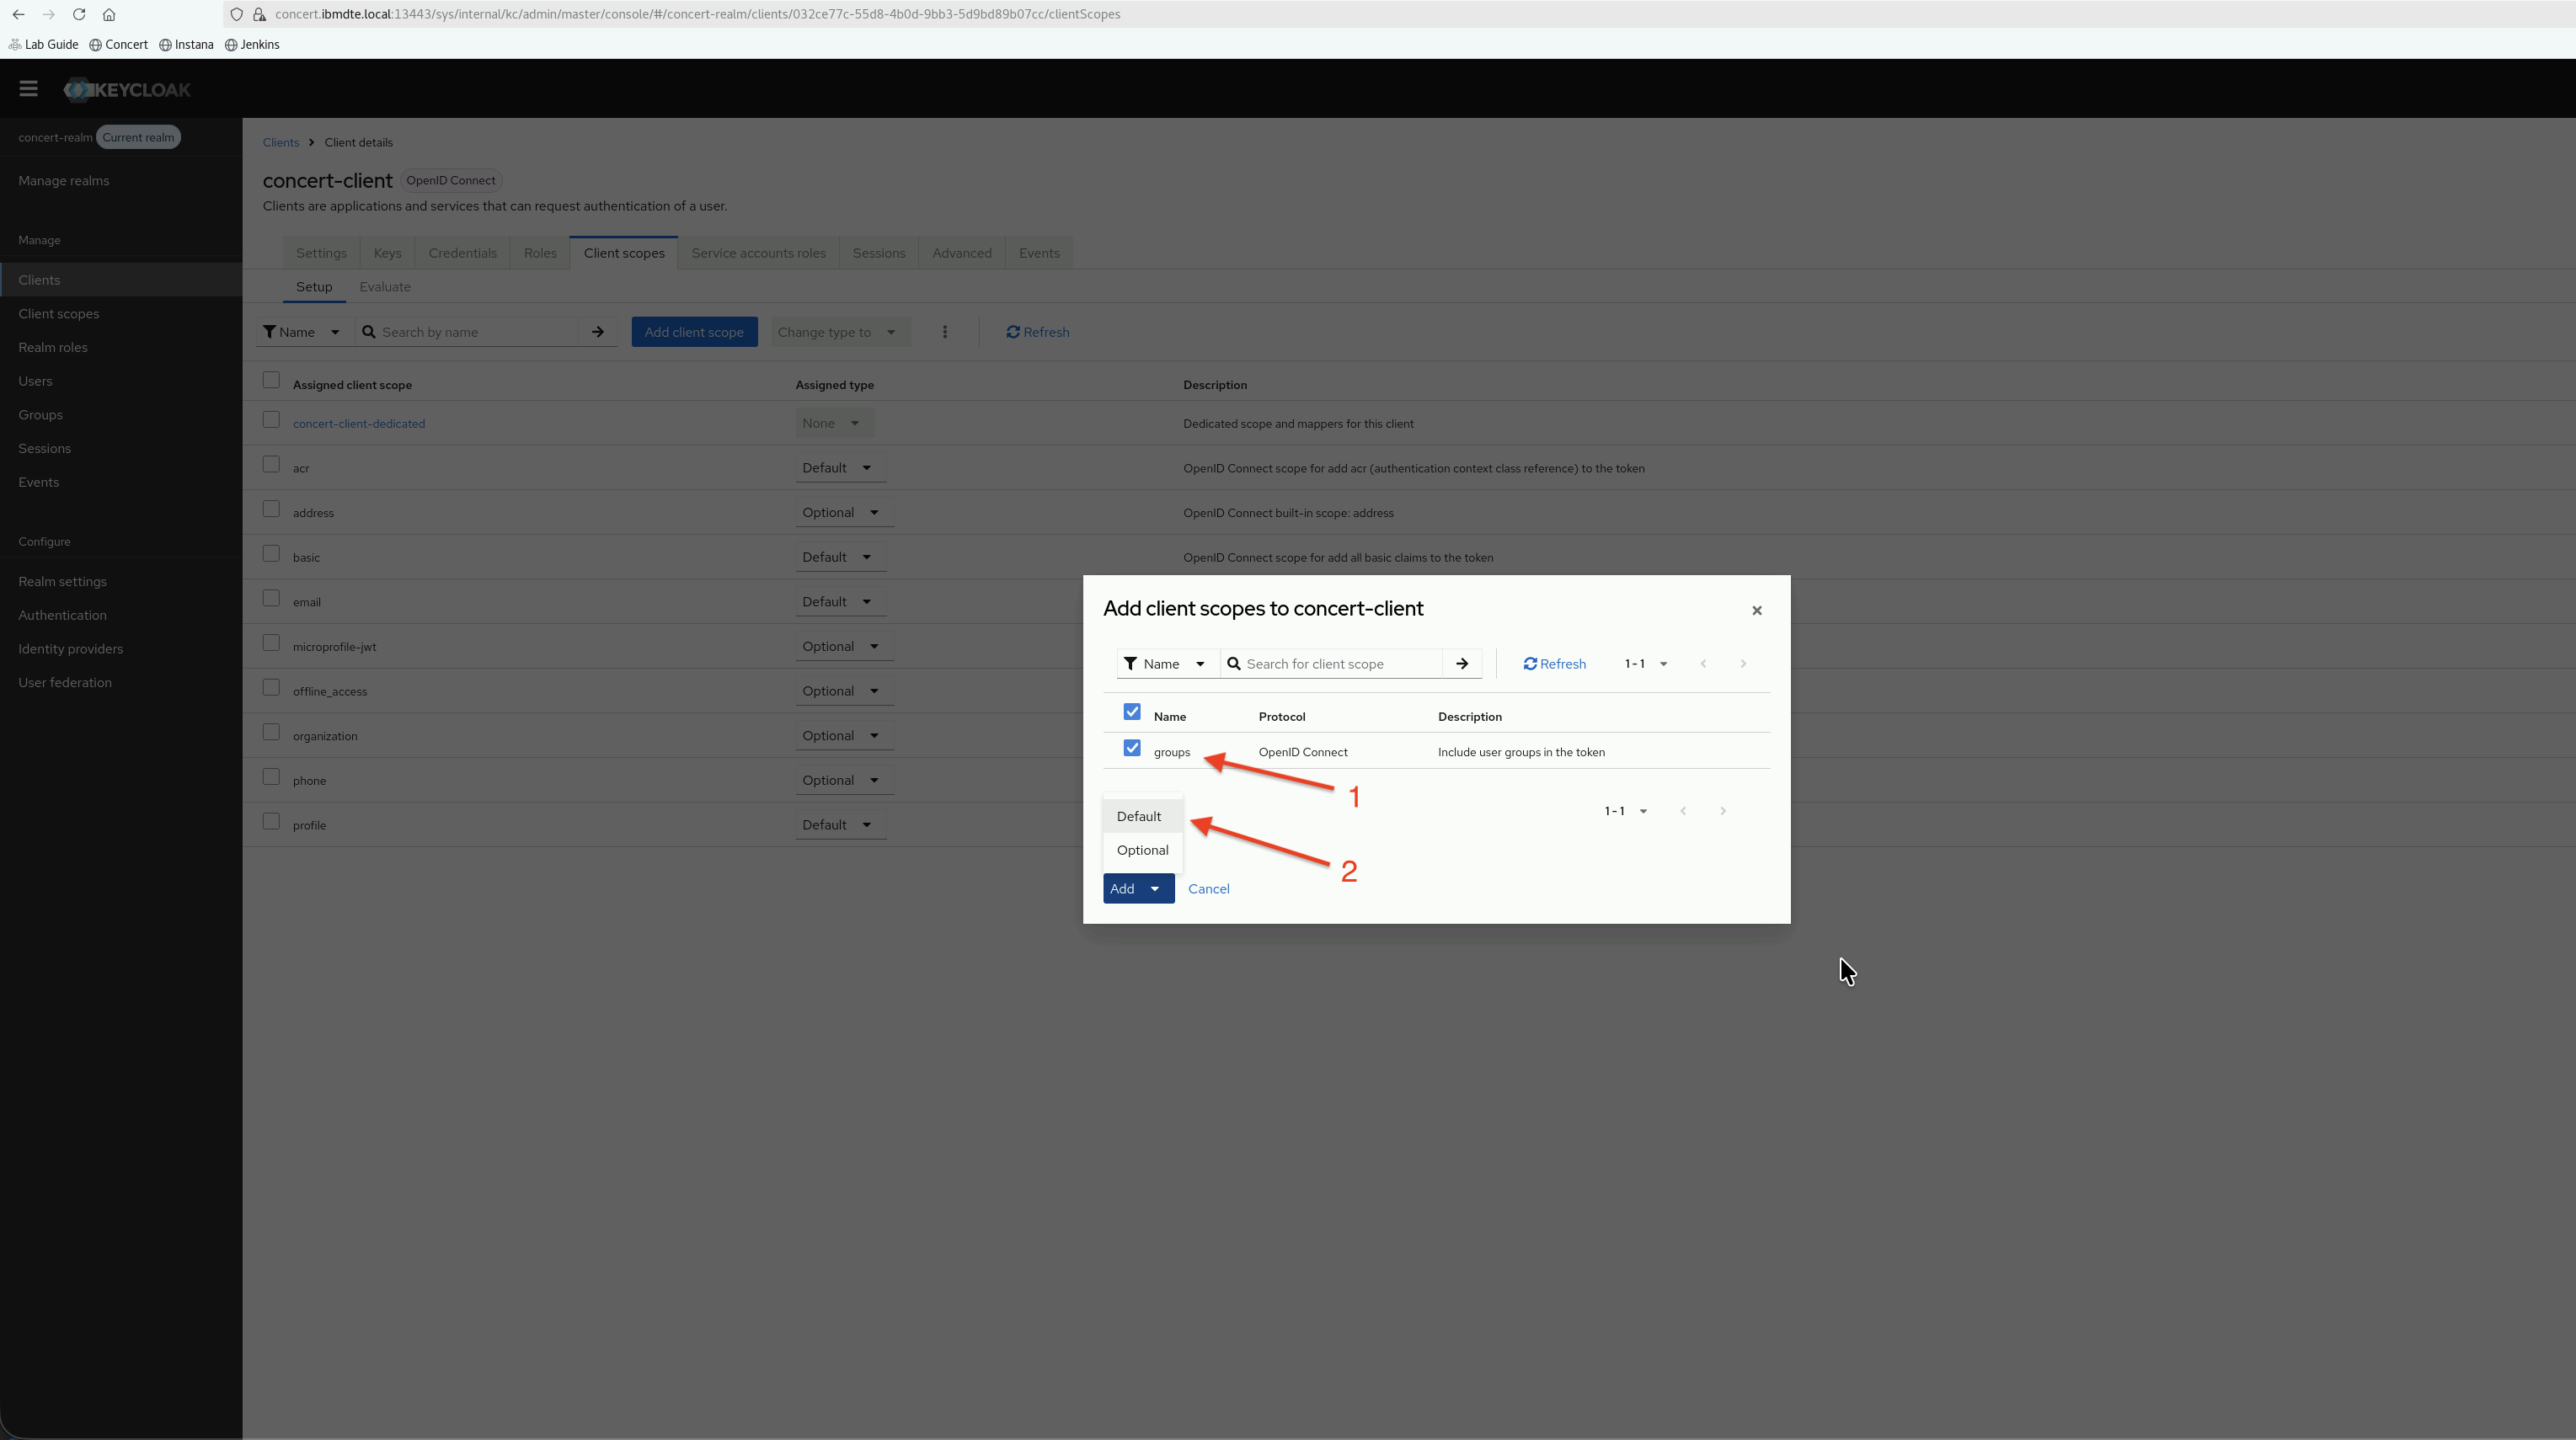Open the Lab Guide bookmark
The image size is (2576, 1440).
pyautogui.click(x=43, y=44)
